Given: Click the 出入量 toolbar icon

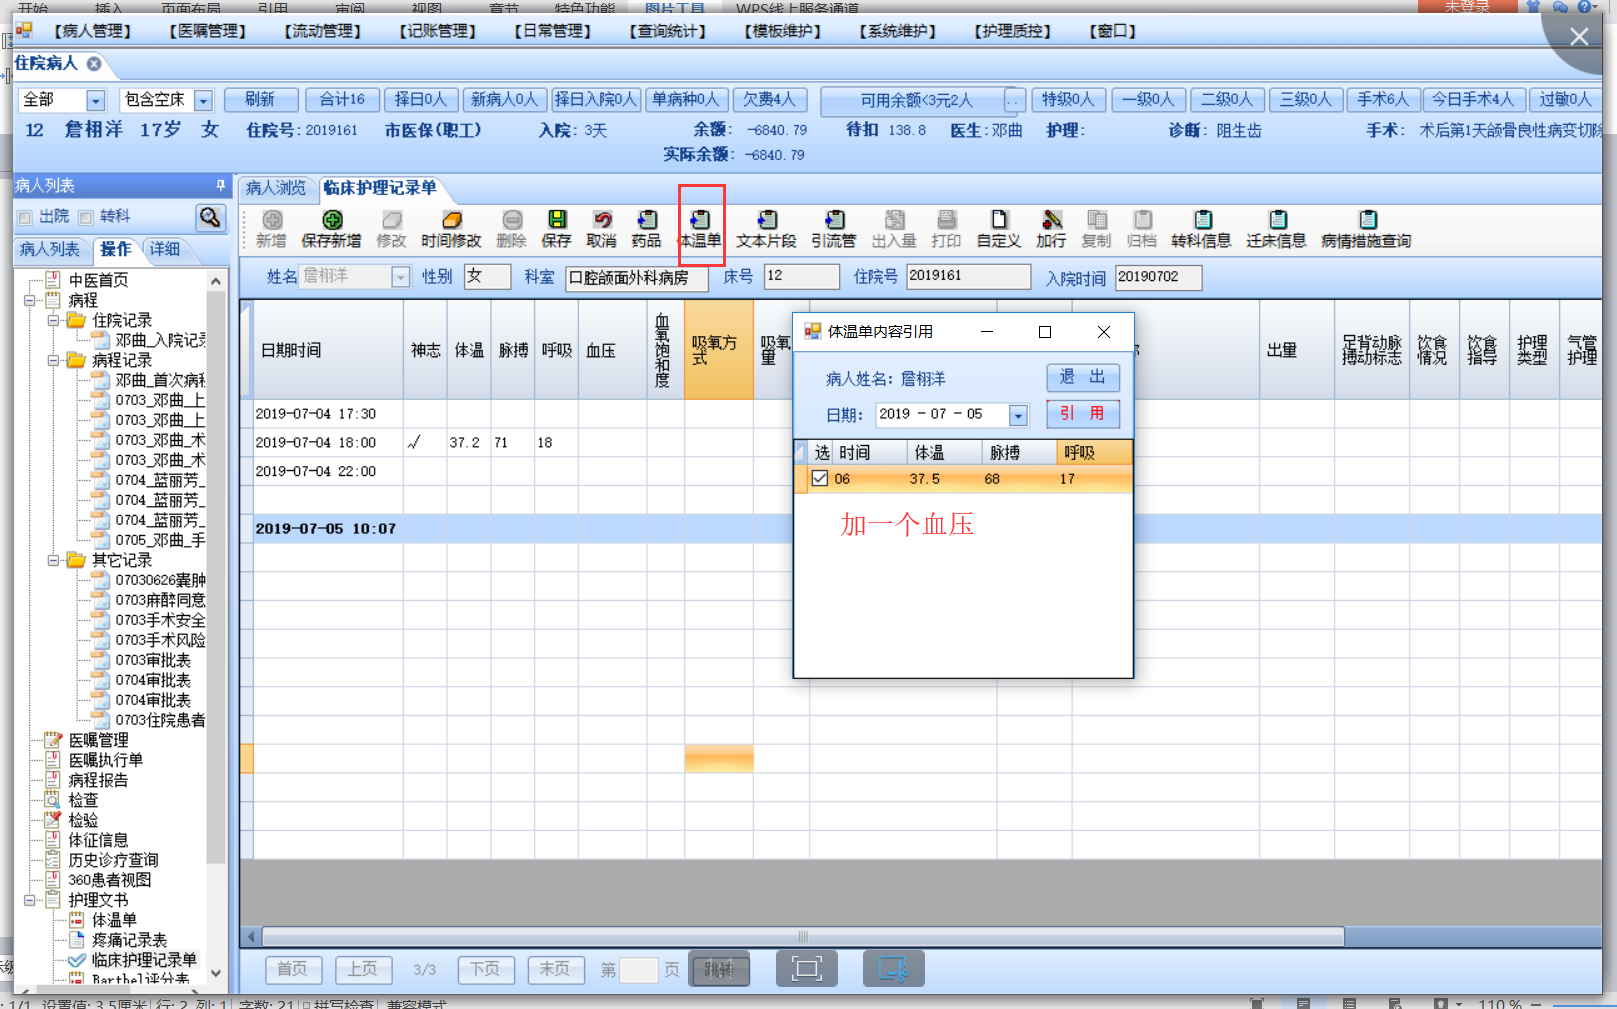Looking at the screenshot, I should pyautogui.click(x=894, y=228).
